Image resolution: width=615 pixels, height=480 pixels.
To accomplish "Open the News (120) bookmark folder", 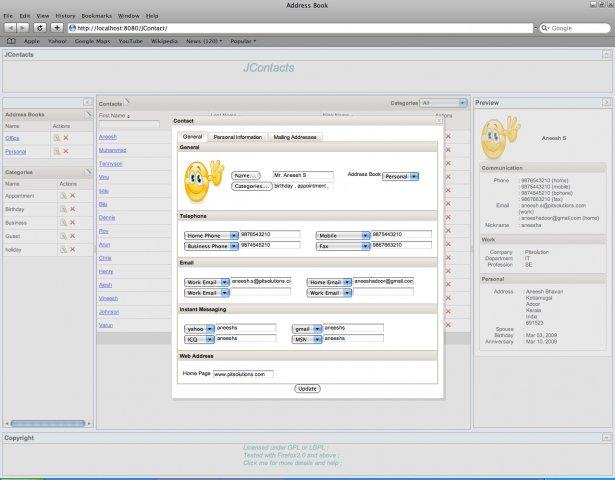I will click(204, 41).
